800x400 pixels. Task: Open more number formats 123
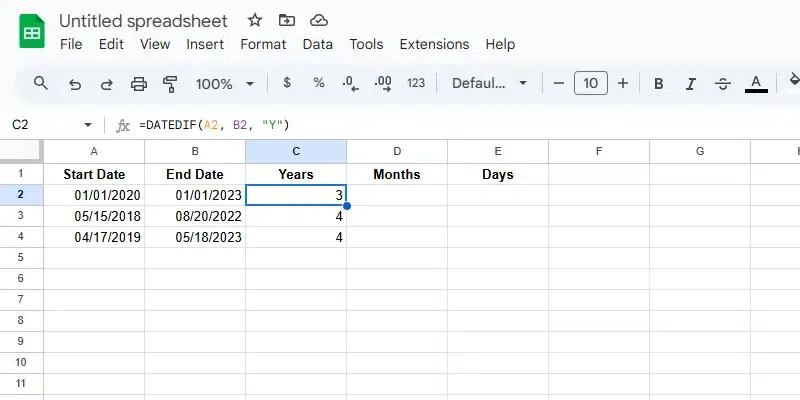coord(416,83)
